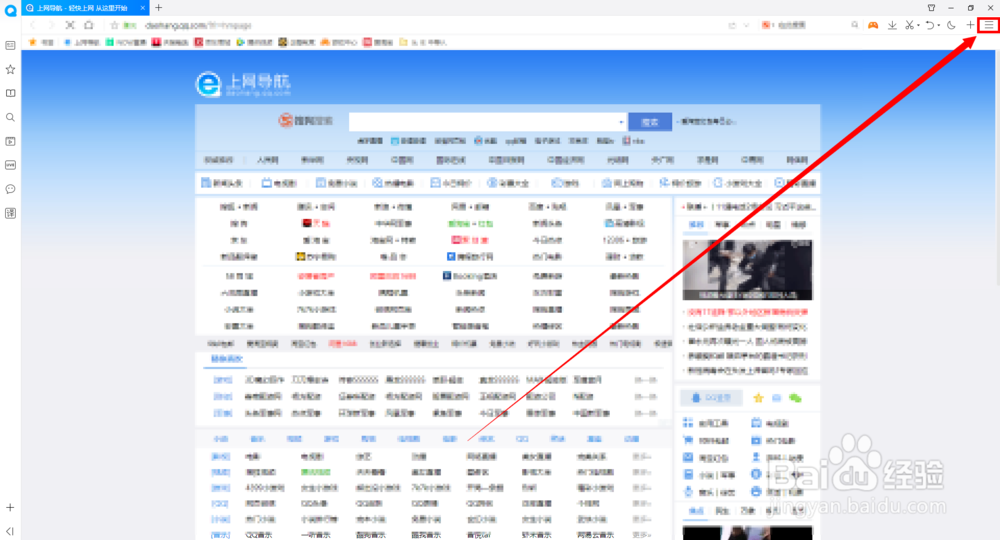The image size is (1000, 540).
Task: Open the sidebar translate icon
Action: [10, 213]
